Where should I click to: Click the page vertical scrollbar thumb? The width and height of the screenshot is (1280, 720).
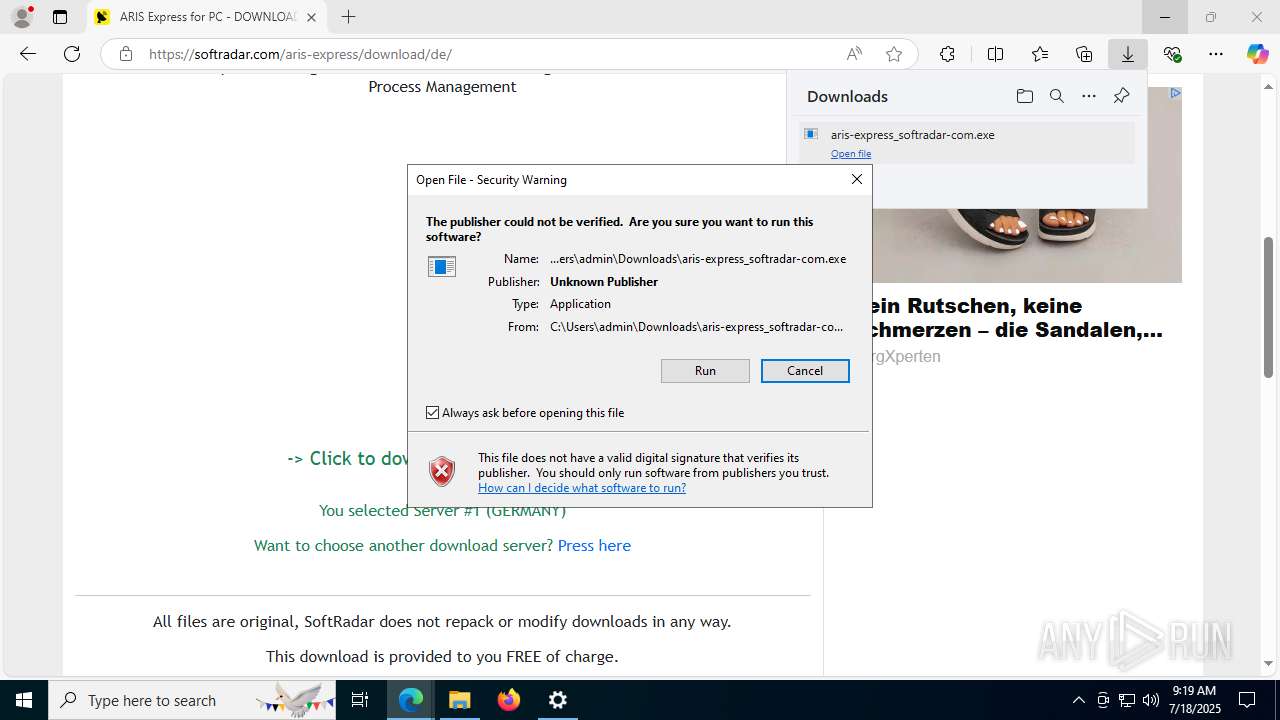click(x=1268, y=307)
